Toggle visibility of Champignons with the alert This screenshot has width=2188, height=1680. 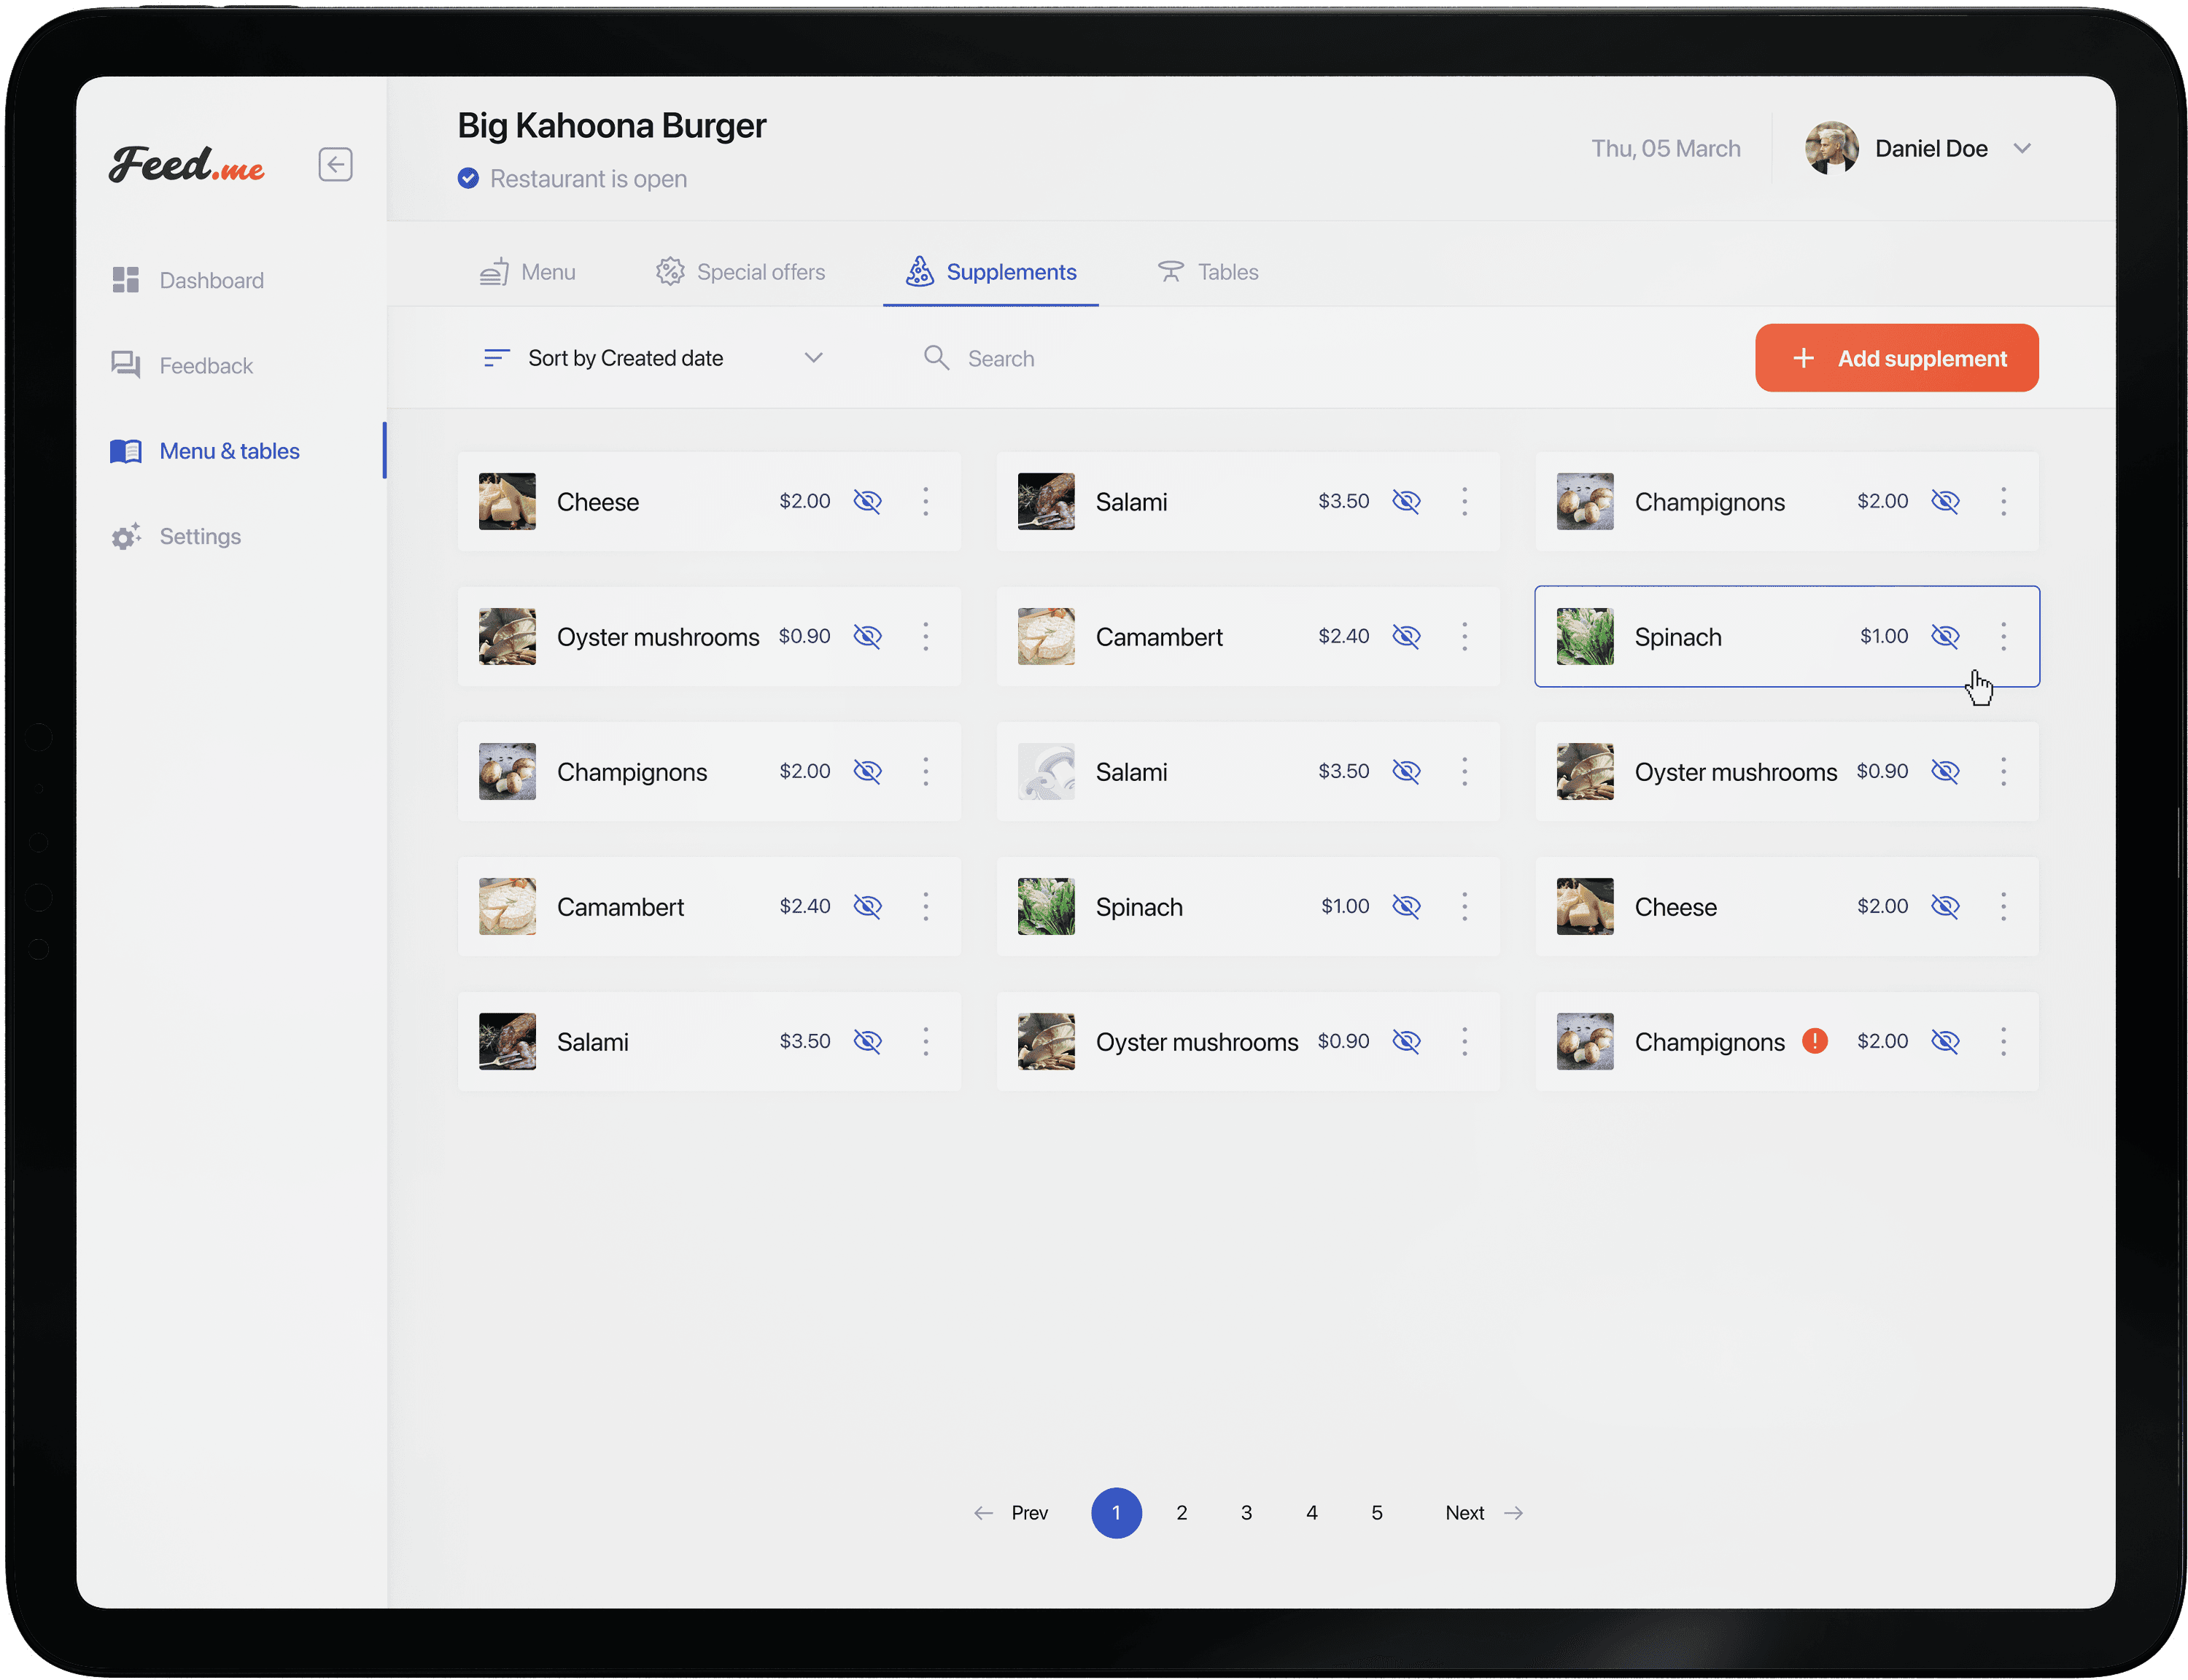click(1944, 1041)
